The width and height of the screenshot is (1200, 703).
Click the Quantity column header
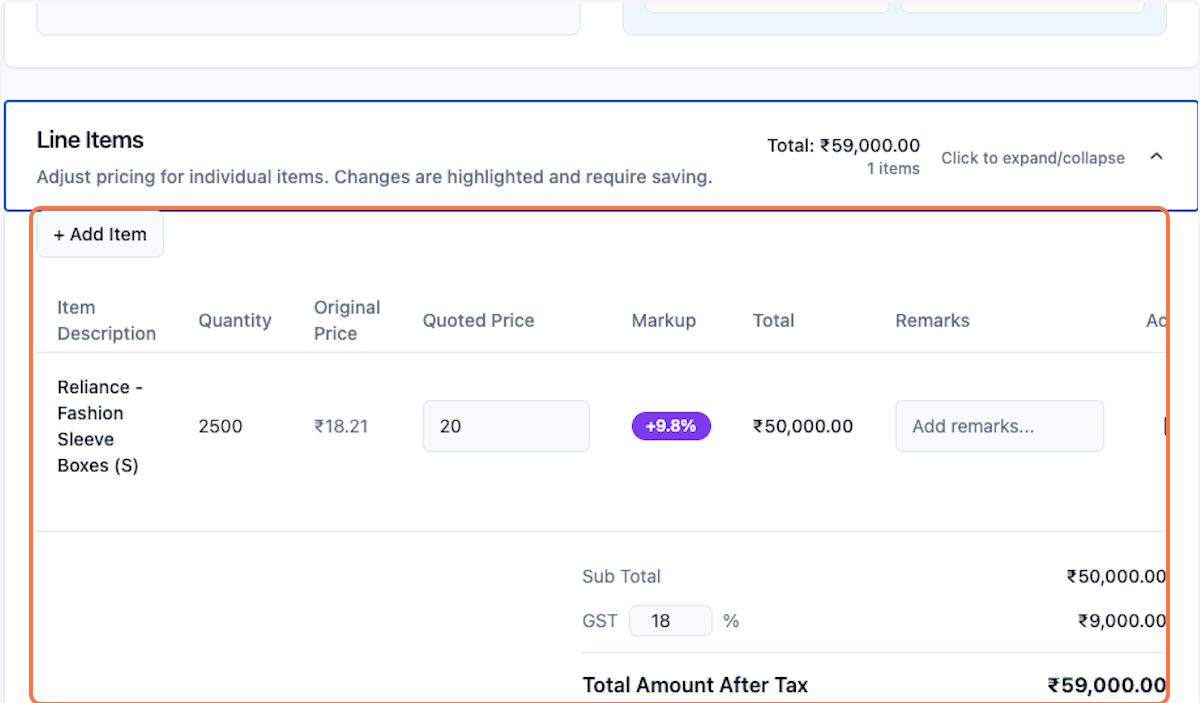coord(235,320)
